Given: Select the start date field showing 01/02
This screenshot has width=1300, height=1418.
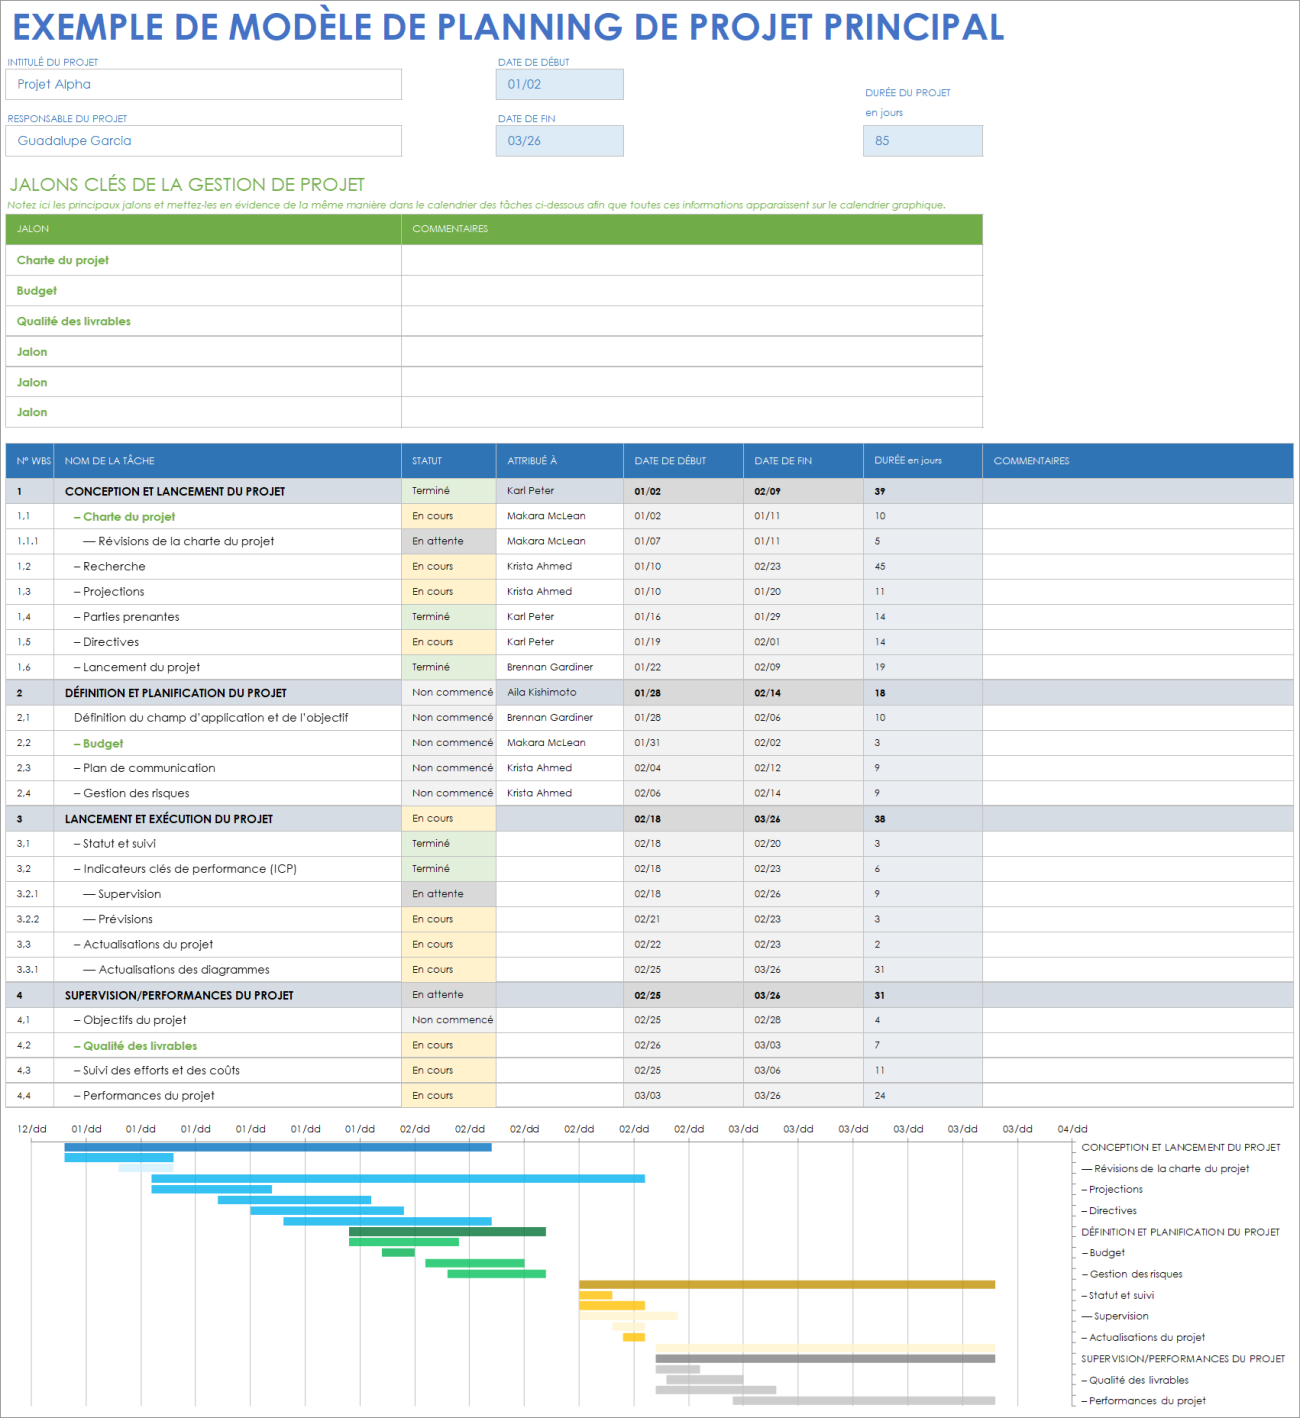Looking at the screenshot, I should pyautogui.click(x=559, y=84).
